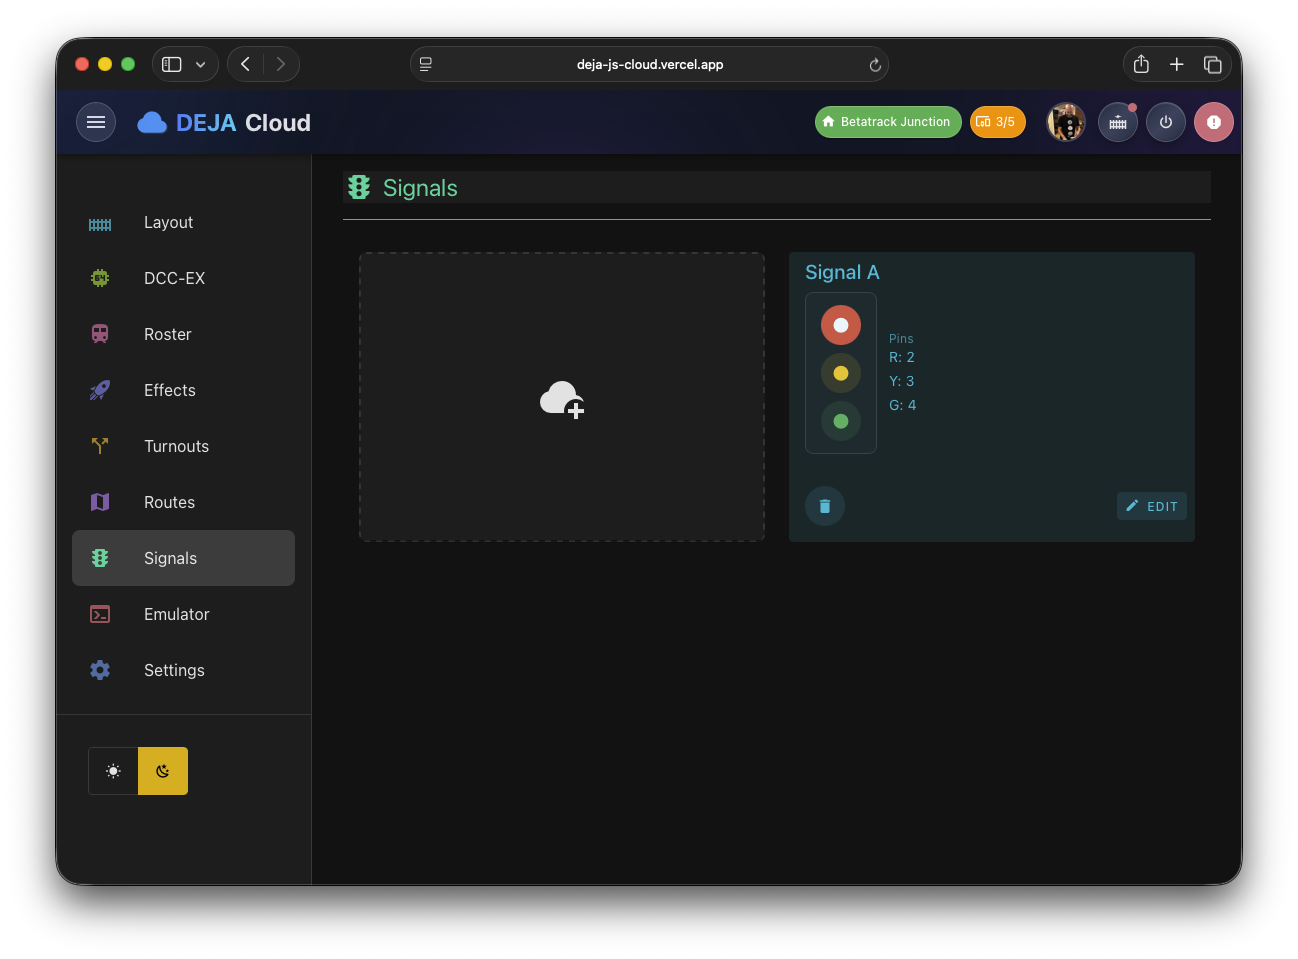This screenshot has height=959, width=1298.
Task: Toggle the sidebar with hamburger menu button
Action: point(96,121)
